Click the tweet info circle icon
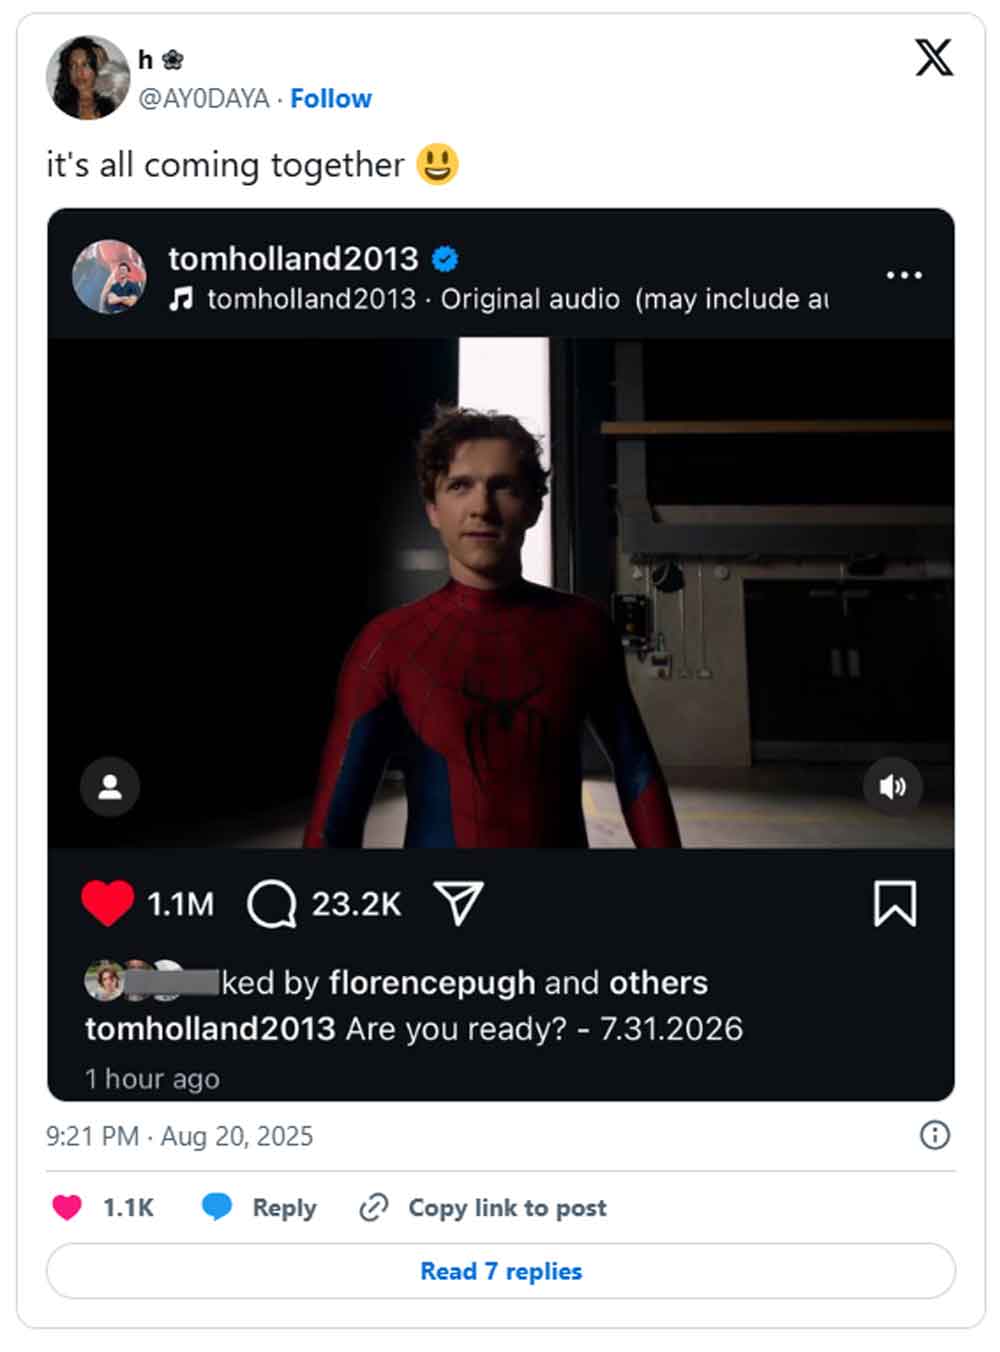This screenshot has height=1352, width=1000. pyautogui.click(x=934, y=1135)
